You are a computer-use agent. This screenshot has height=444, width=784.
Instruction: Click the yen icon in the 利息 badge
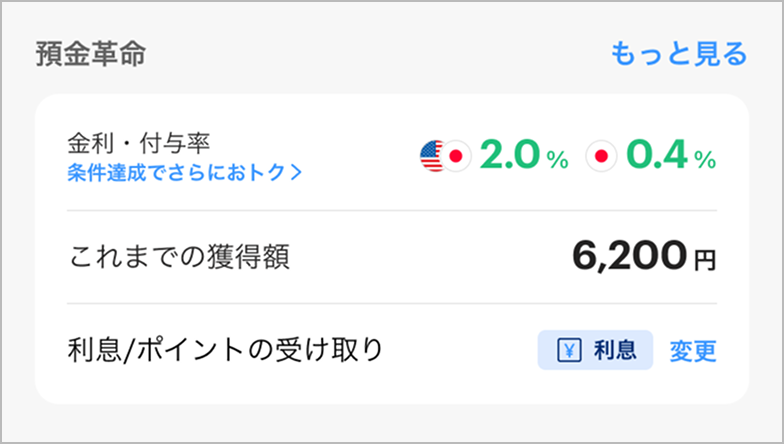click(566, 351)
